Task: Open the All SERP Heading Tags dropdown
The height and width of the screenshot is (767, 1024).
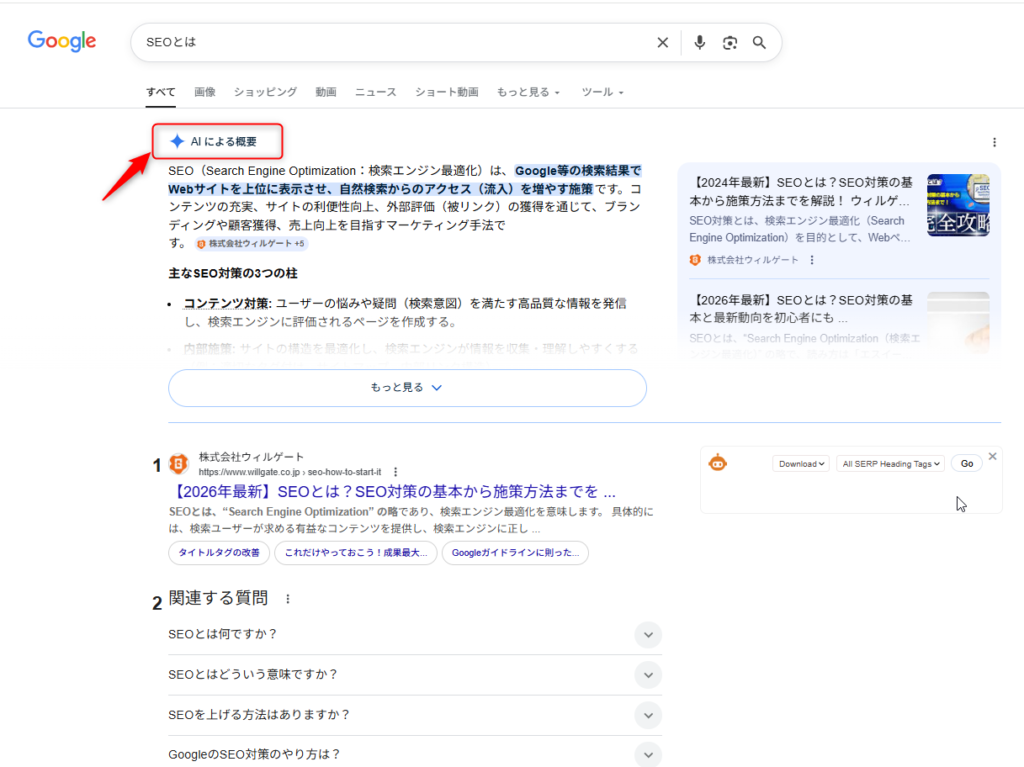Action: (x=890, y=464)
